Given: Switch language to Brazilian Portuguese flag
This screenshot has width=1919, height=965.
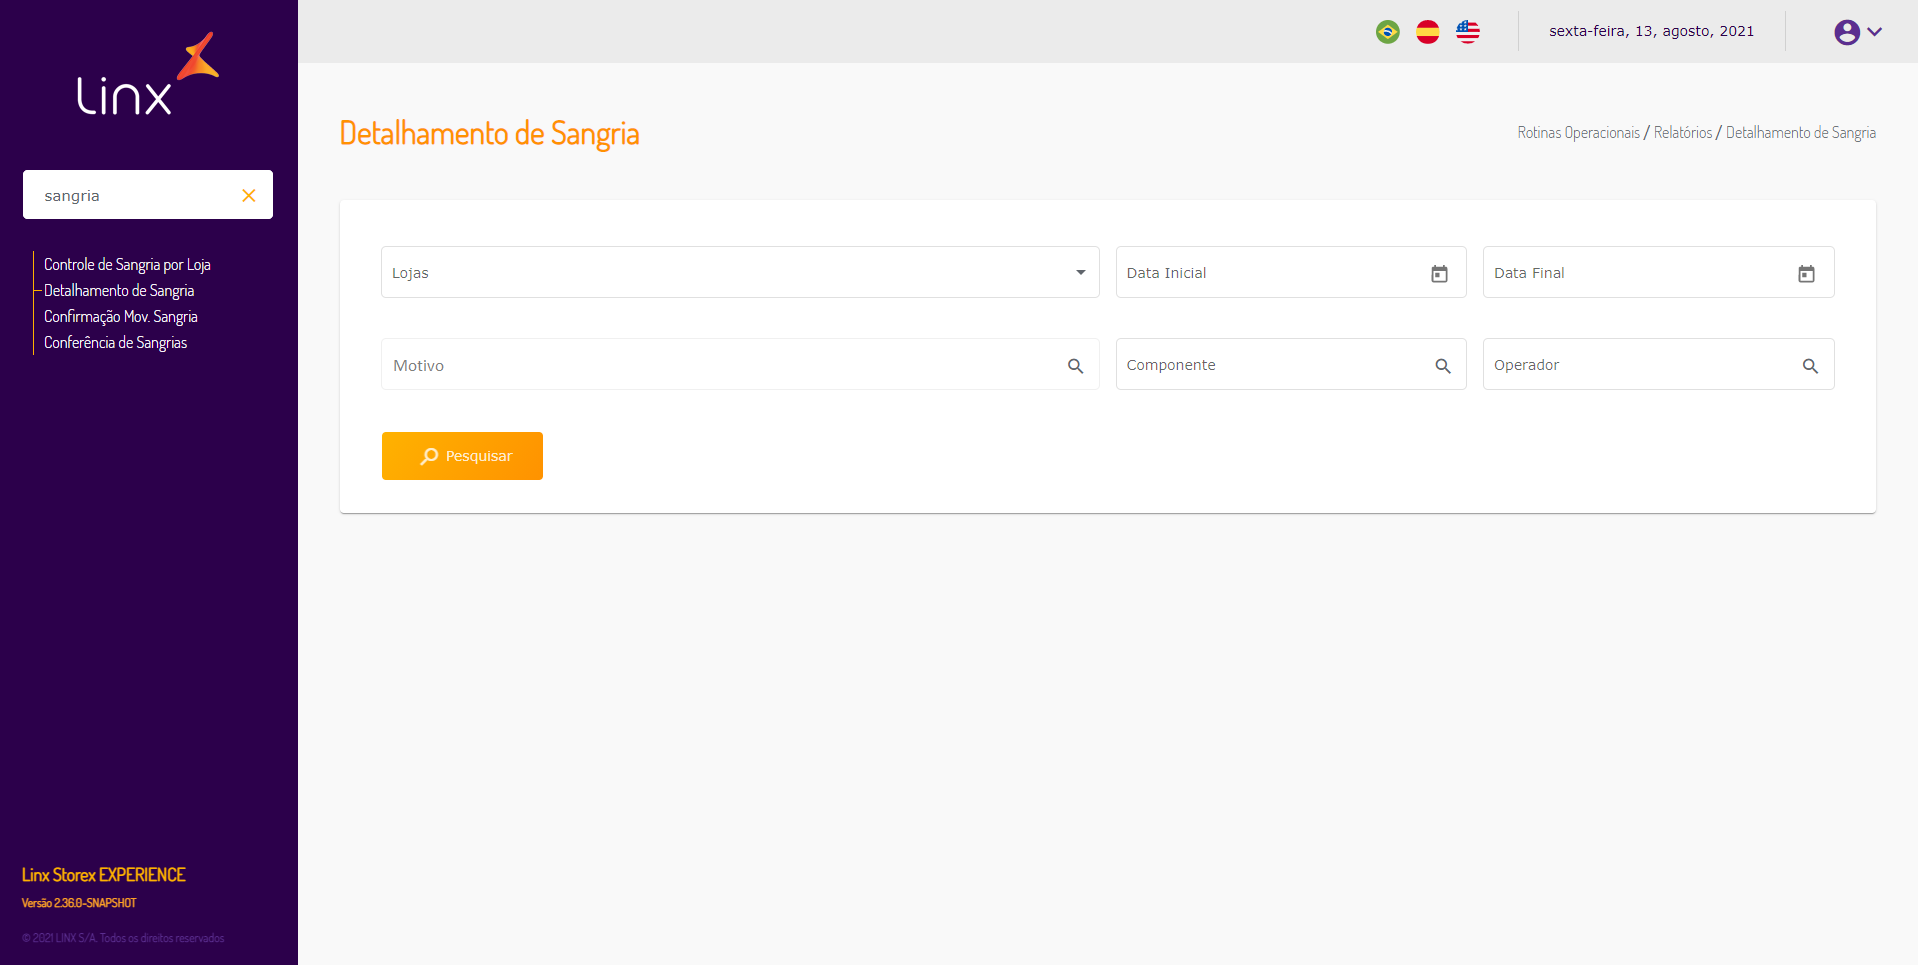Looking at the screenshot, I should (x=1387, y=32).
